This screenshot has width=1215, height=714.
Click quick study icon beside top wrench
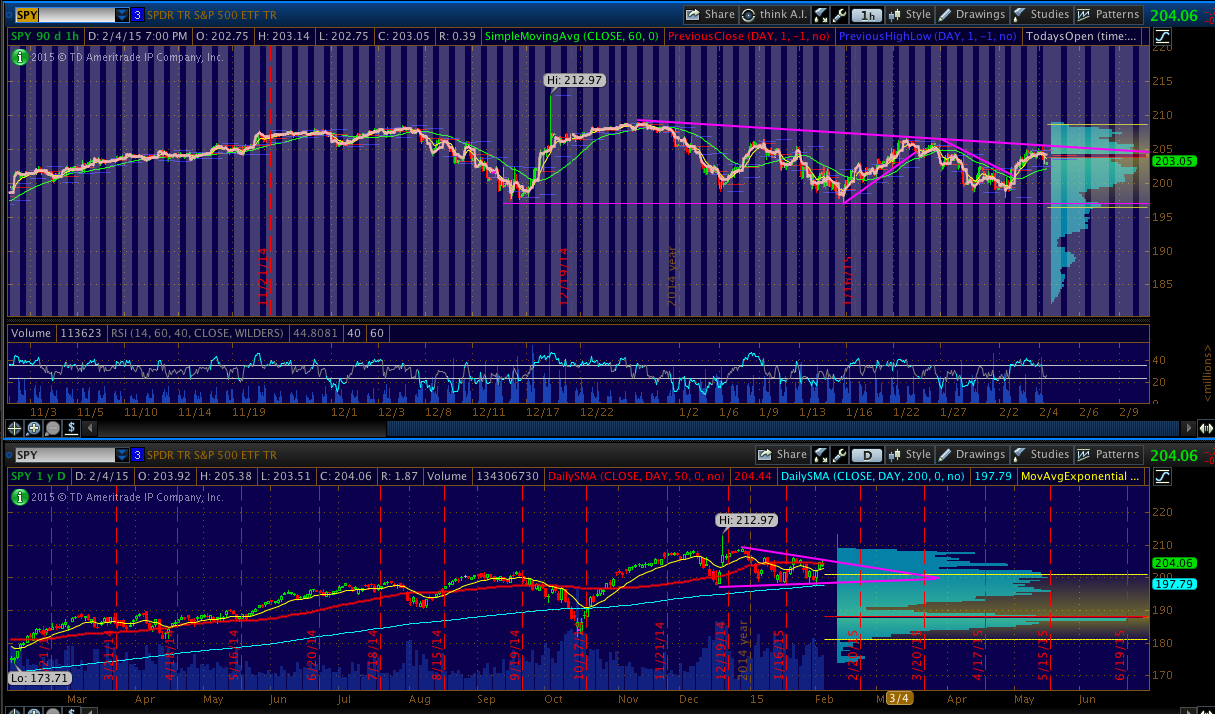click(821, 15)
